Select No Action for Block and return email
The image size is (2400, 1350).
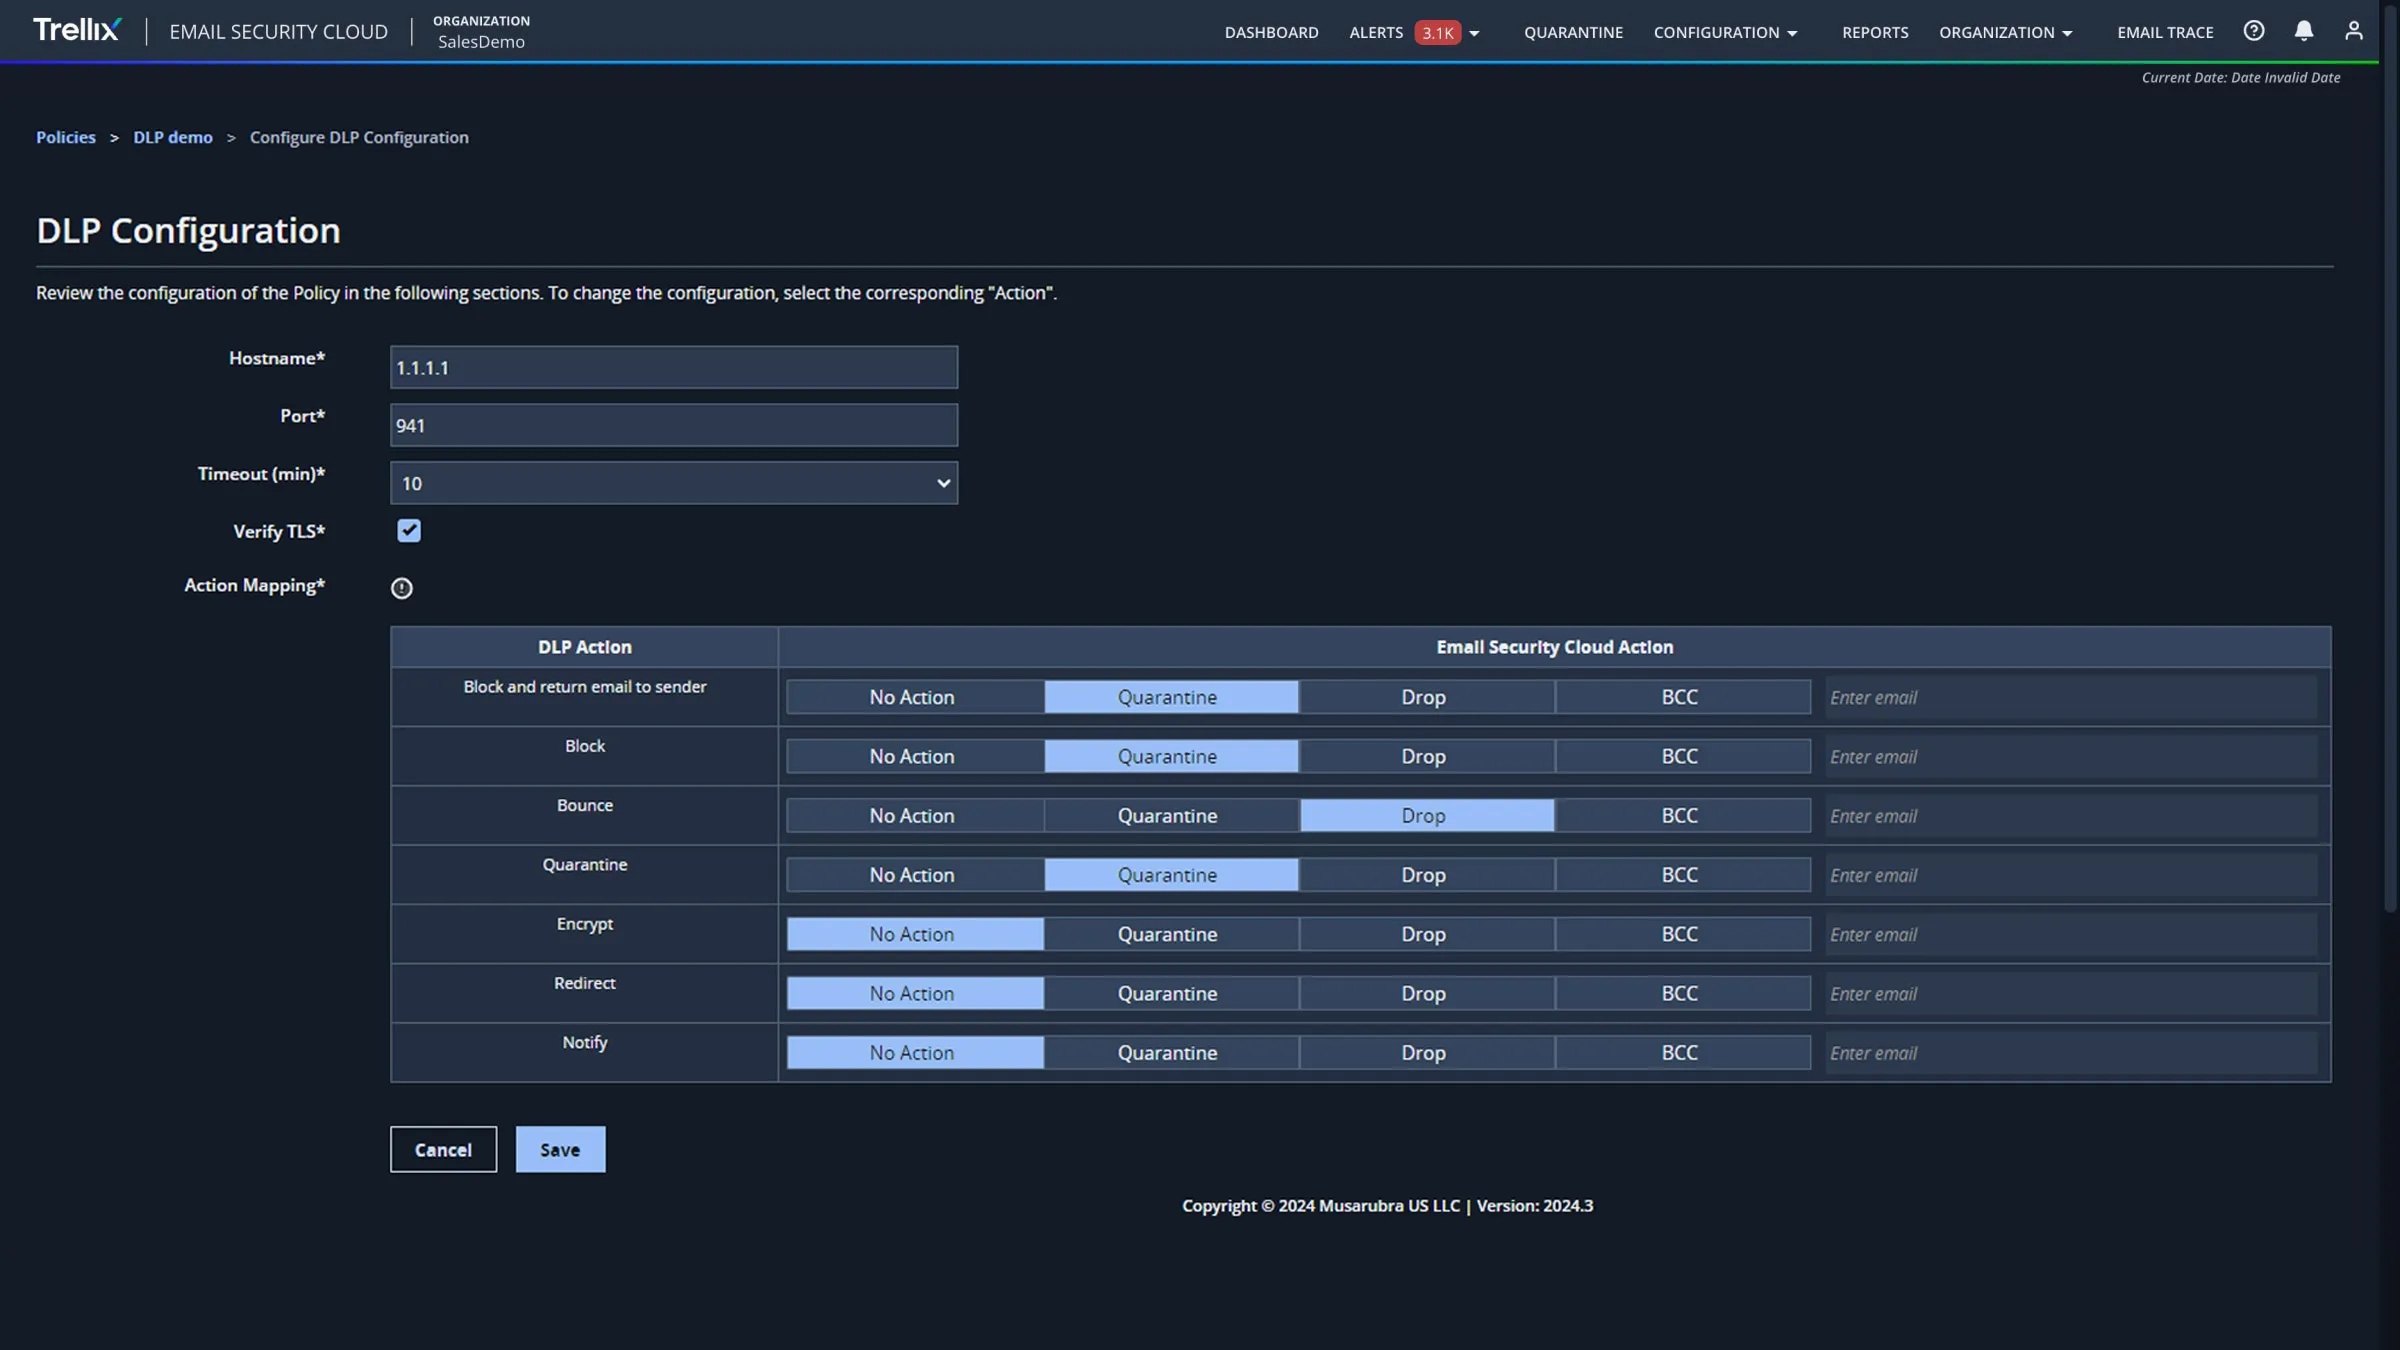click(915, 697)
